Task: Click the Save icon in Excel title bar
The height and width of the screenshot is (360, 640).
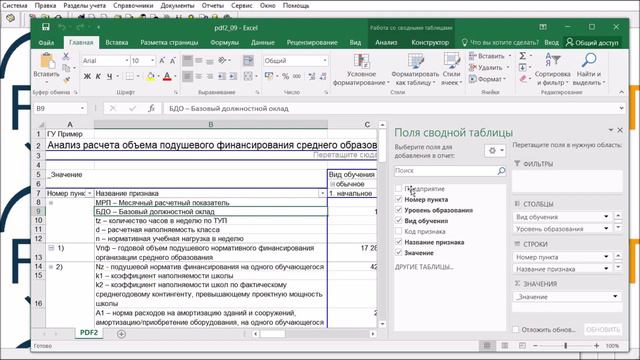Action: 46,27
